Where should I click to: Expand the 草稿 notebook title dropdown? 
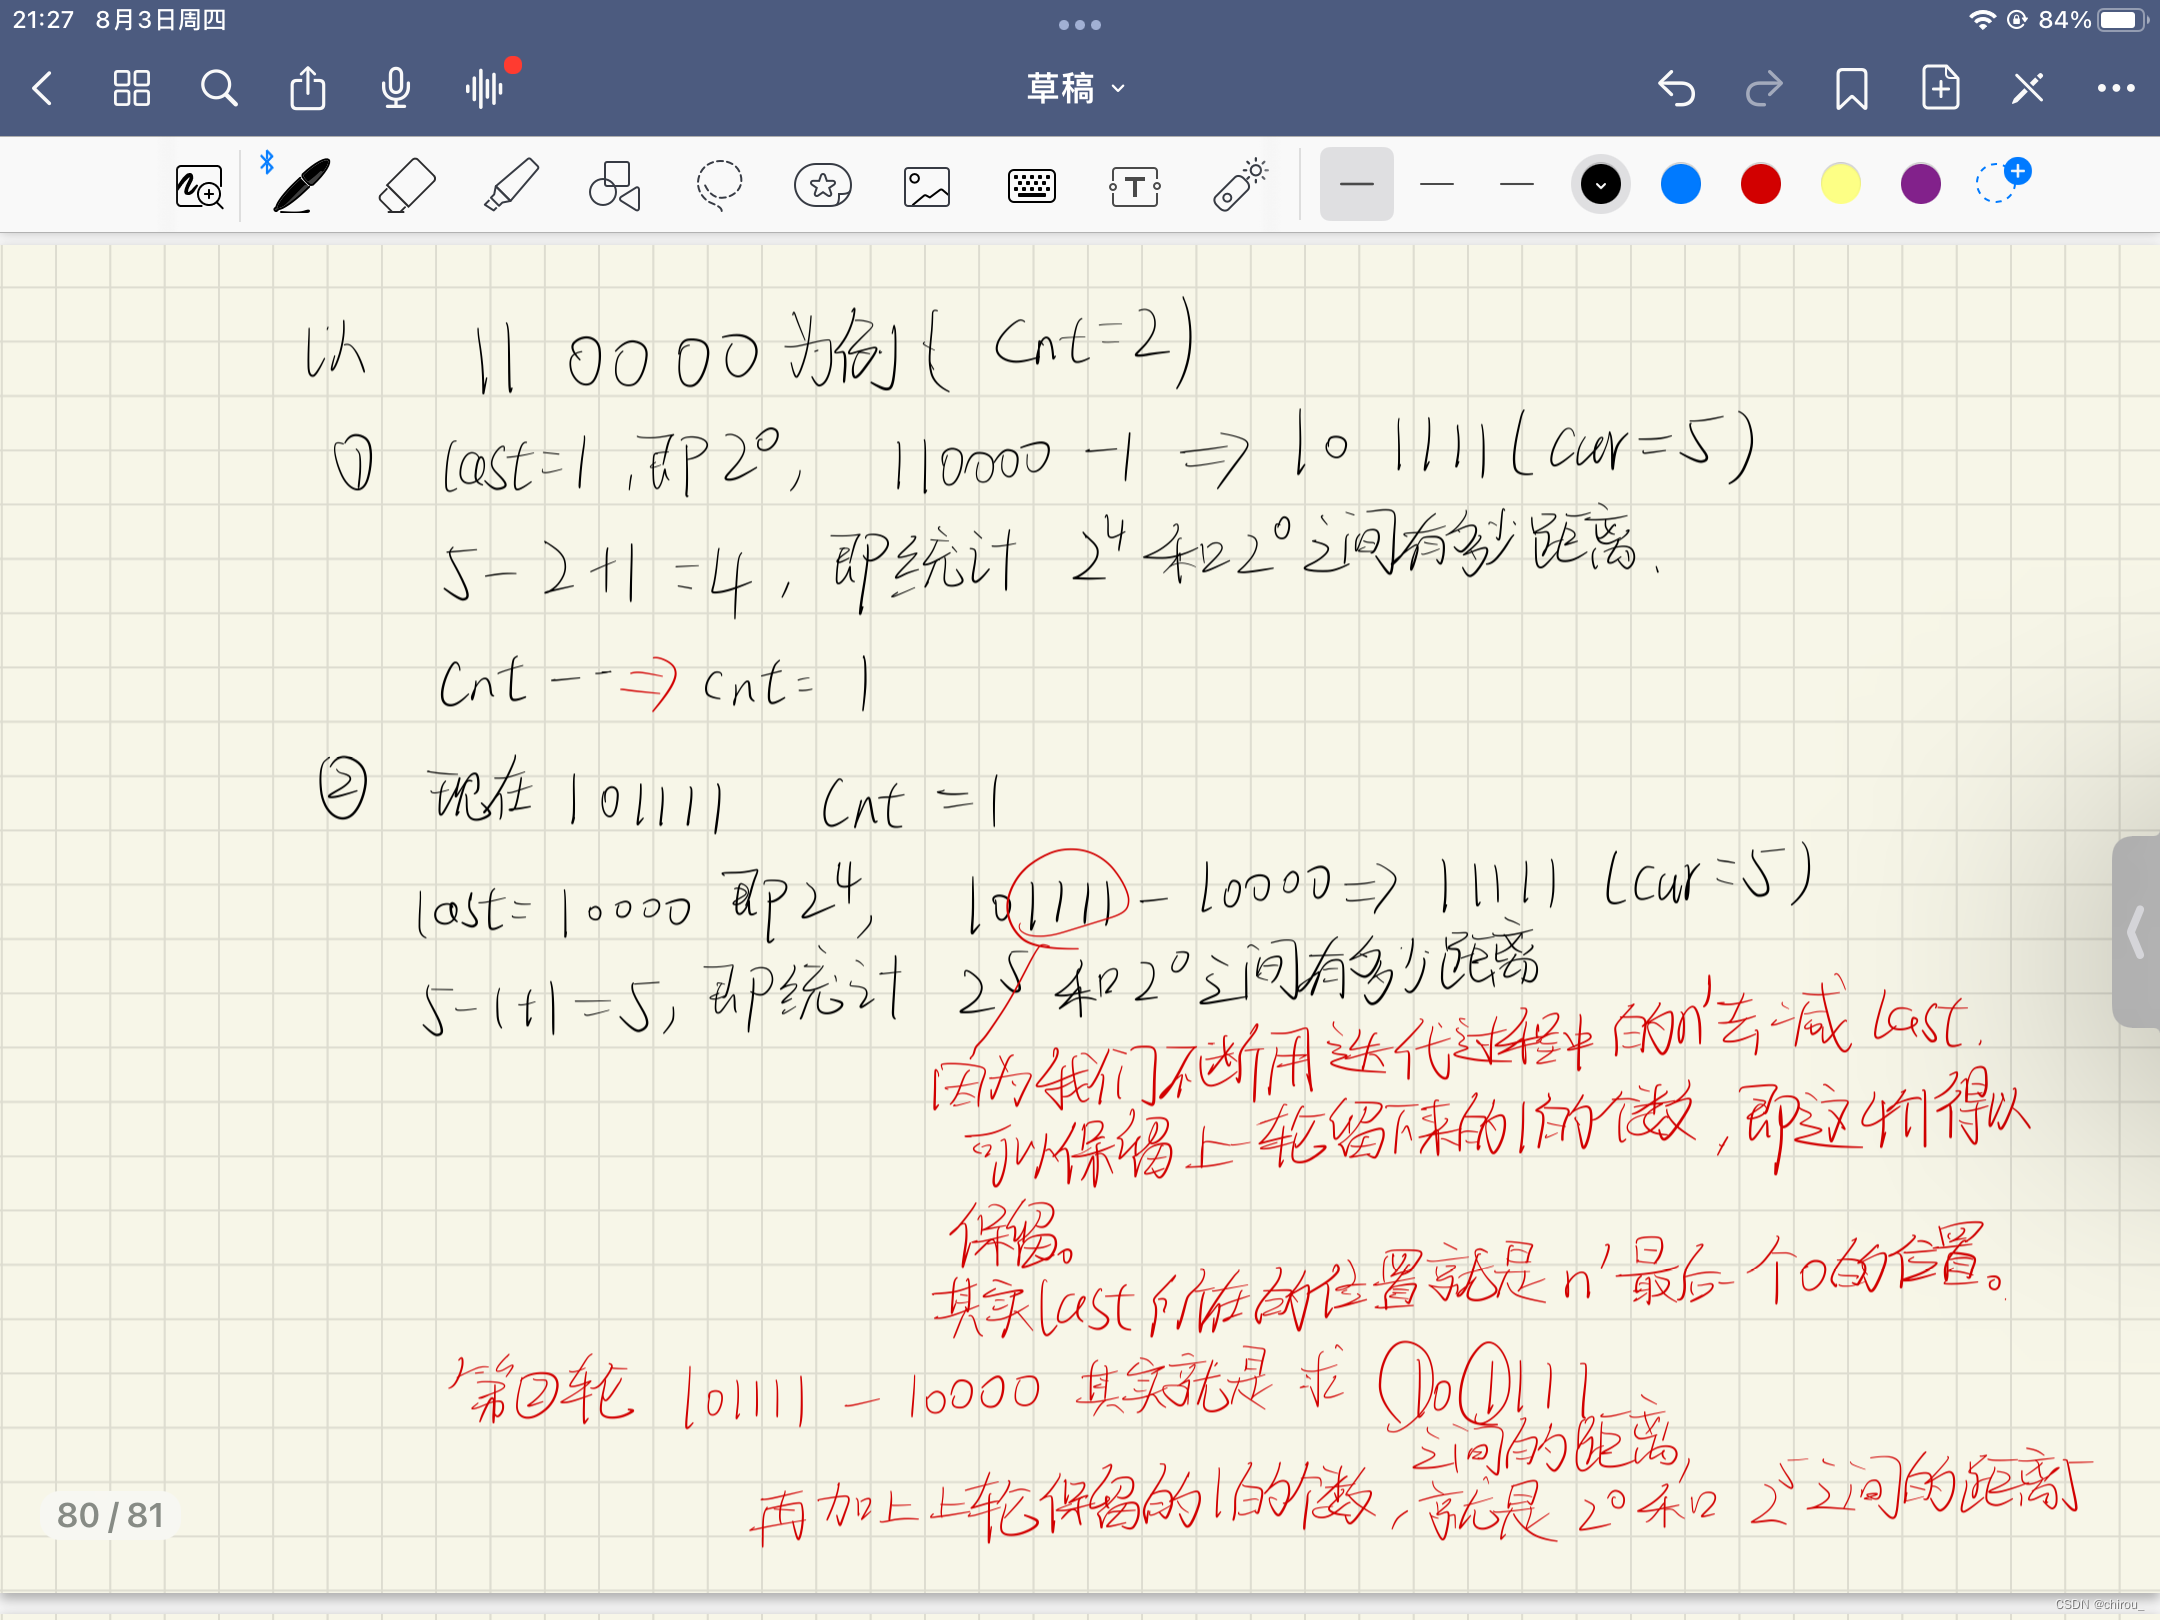click(1076, 88)
